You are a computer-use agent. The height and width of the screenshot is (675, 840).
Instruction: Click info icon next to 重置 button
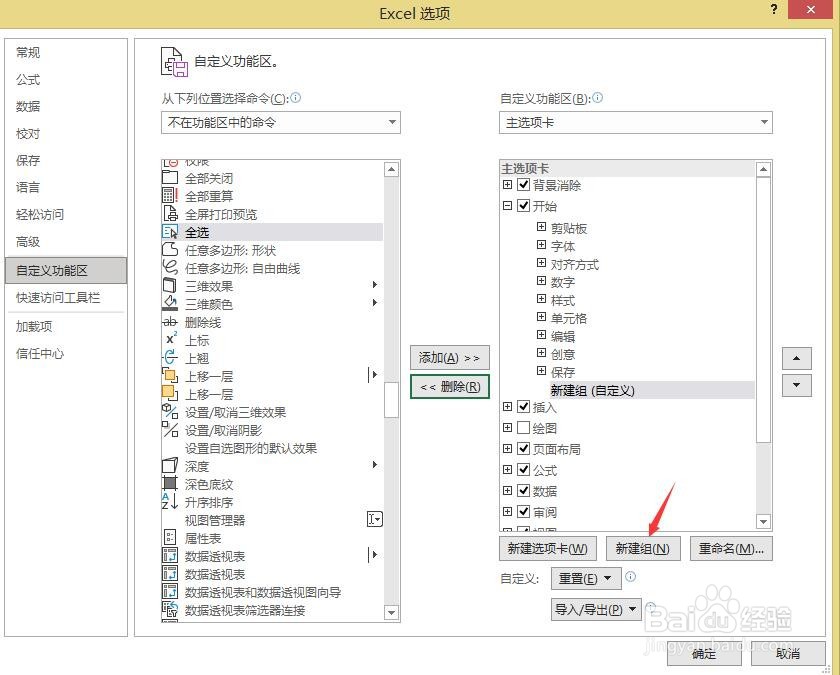click(631, 576)
